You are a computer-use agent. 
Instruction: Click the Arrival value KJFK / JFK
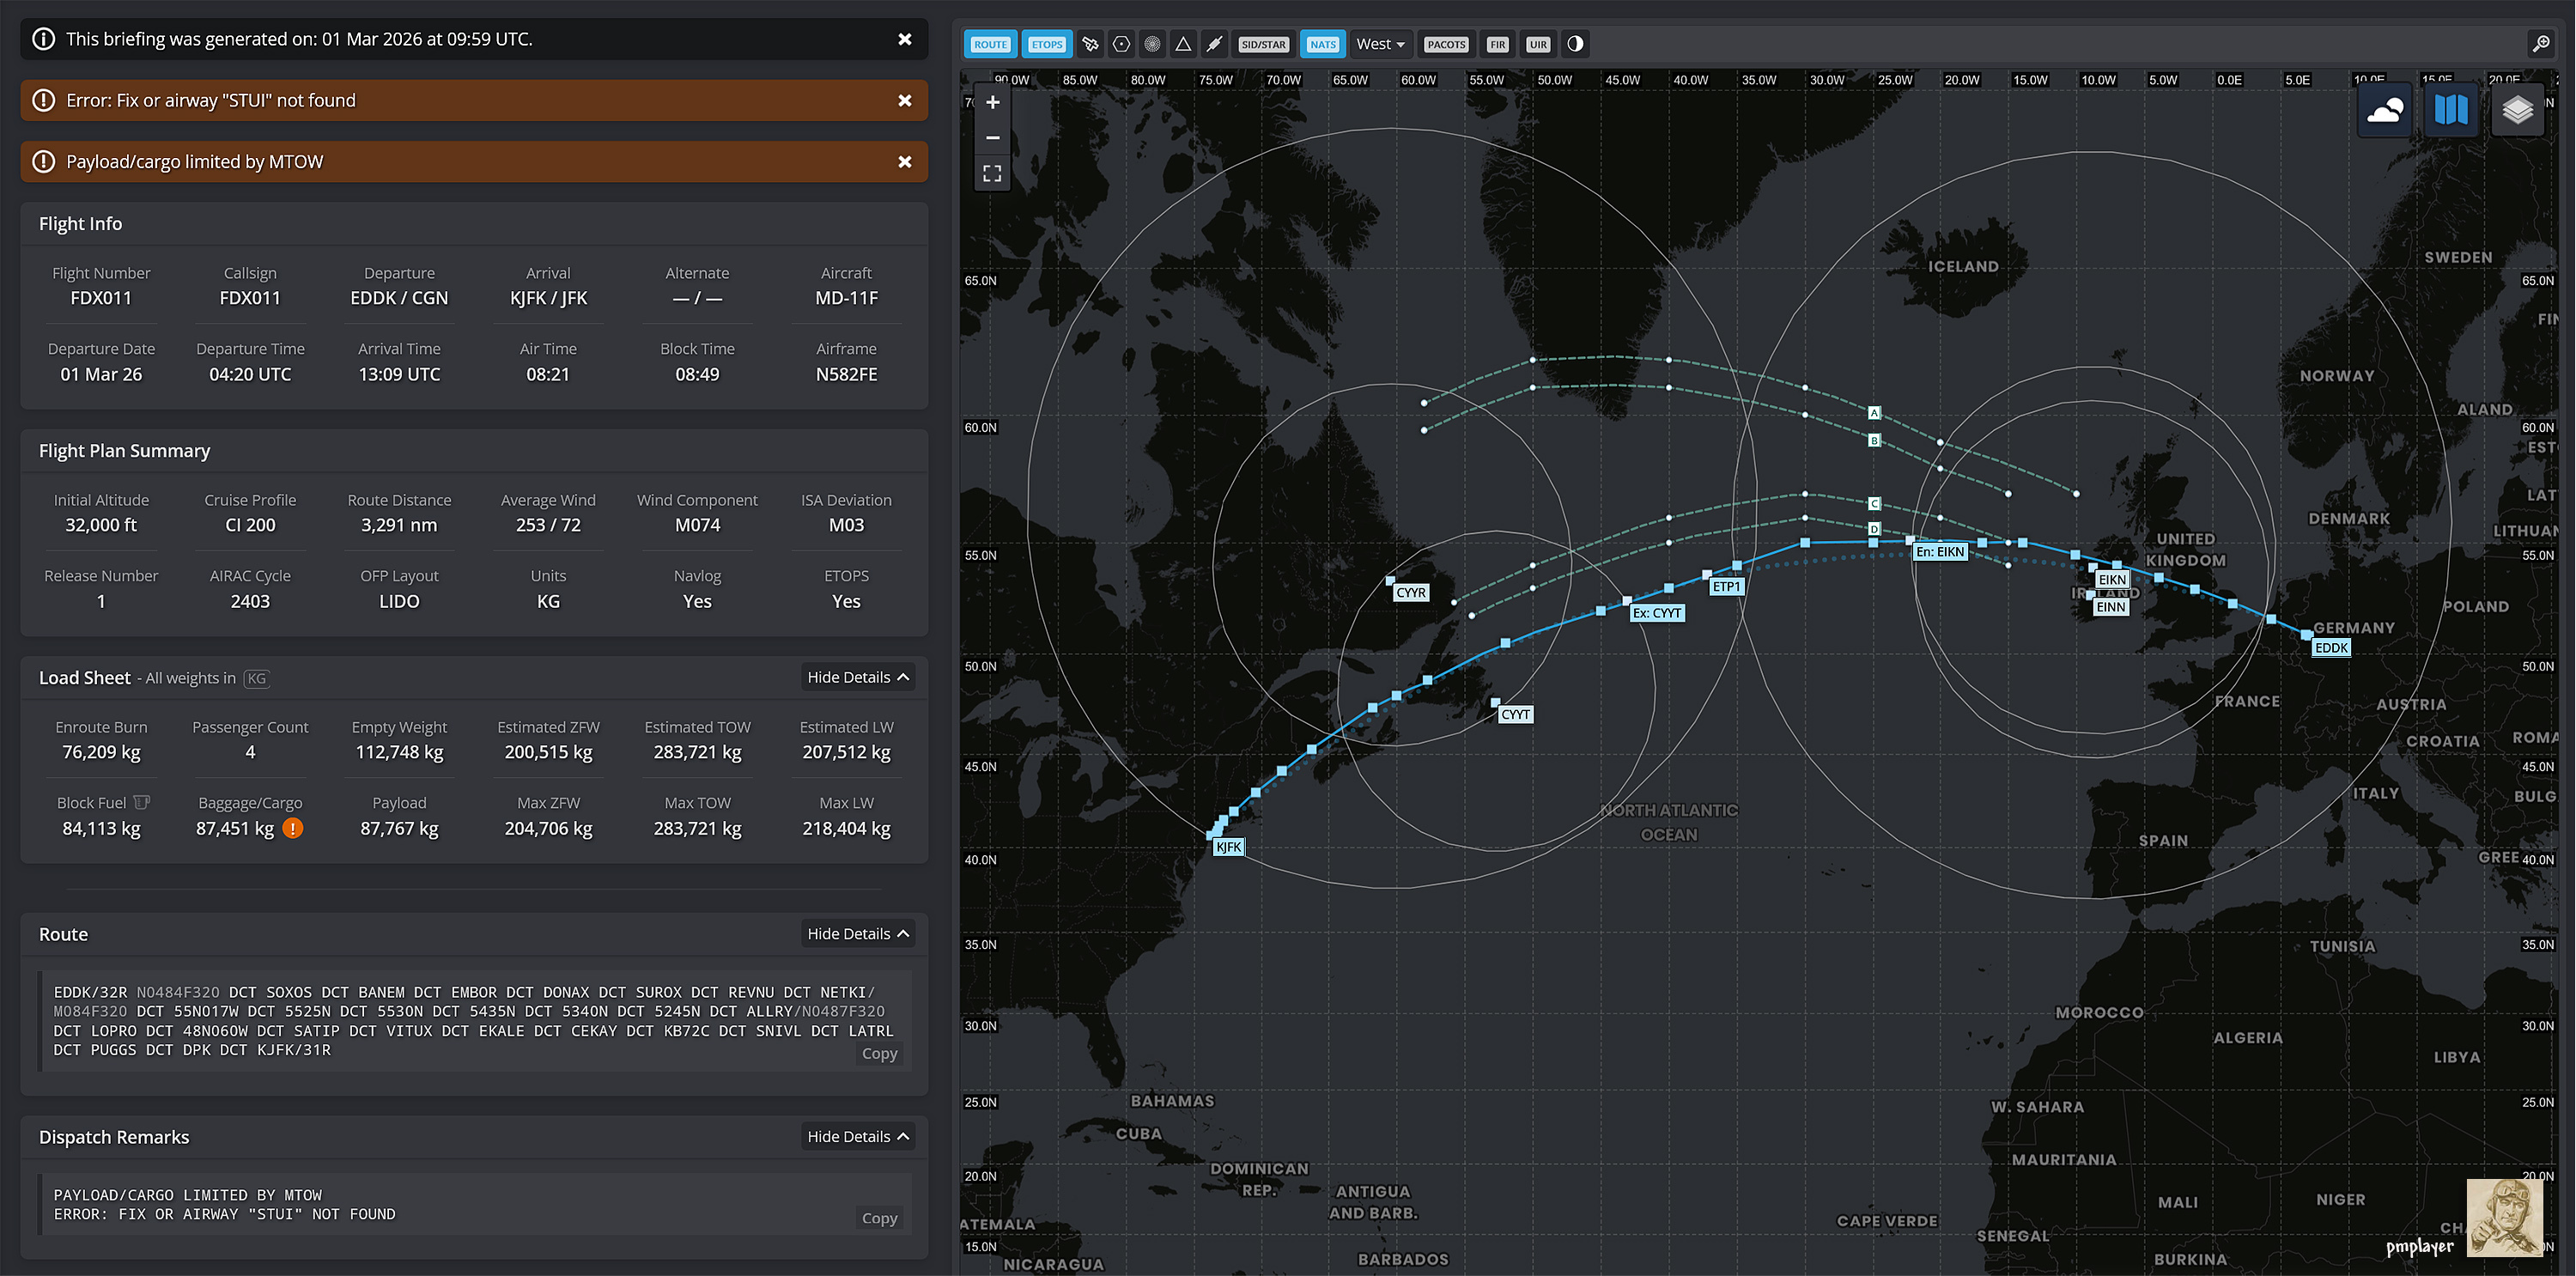tap(548, 298)
